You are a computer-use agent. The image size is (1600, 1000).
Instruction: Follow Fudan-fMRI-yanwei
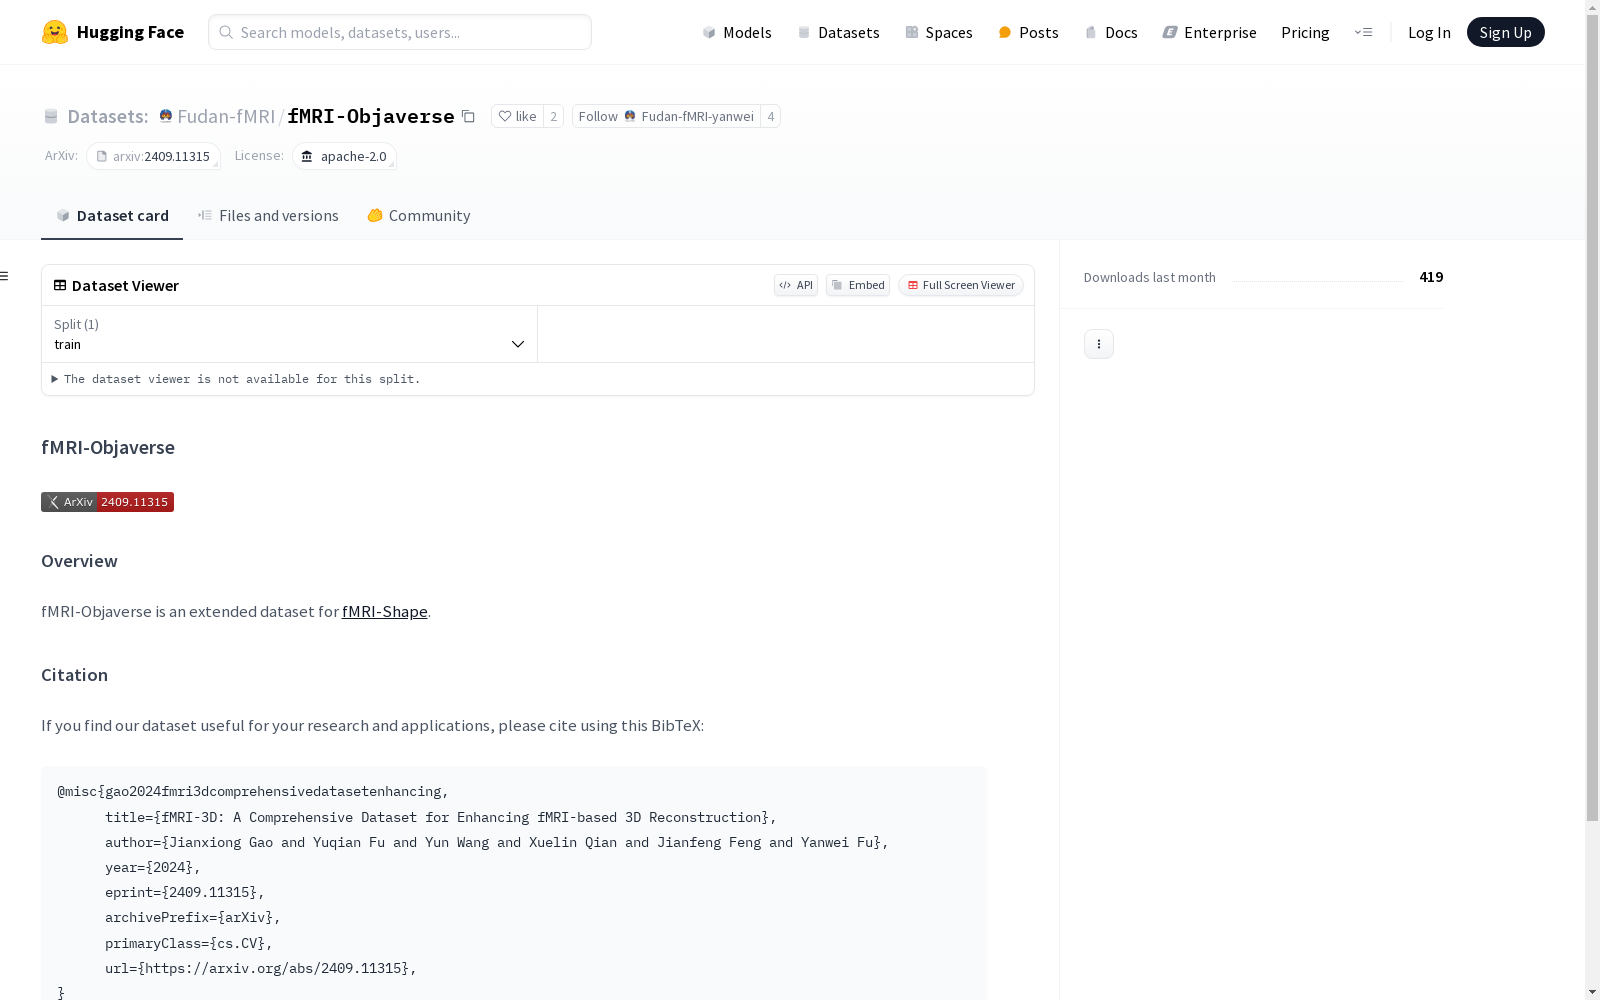[x=666, y=116]
